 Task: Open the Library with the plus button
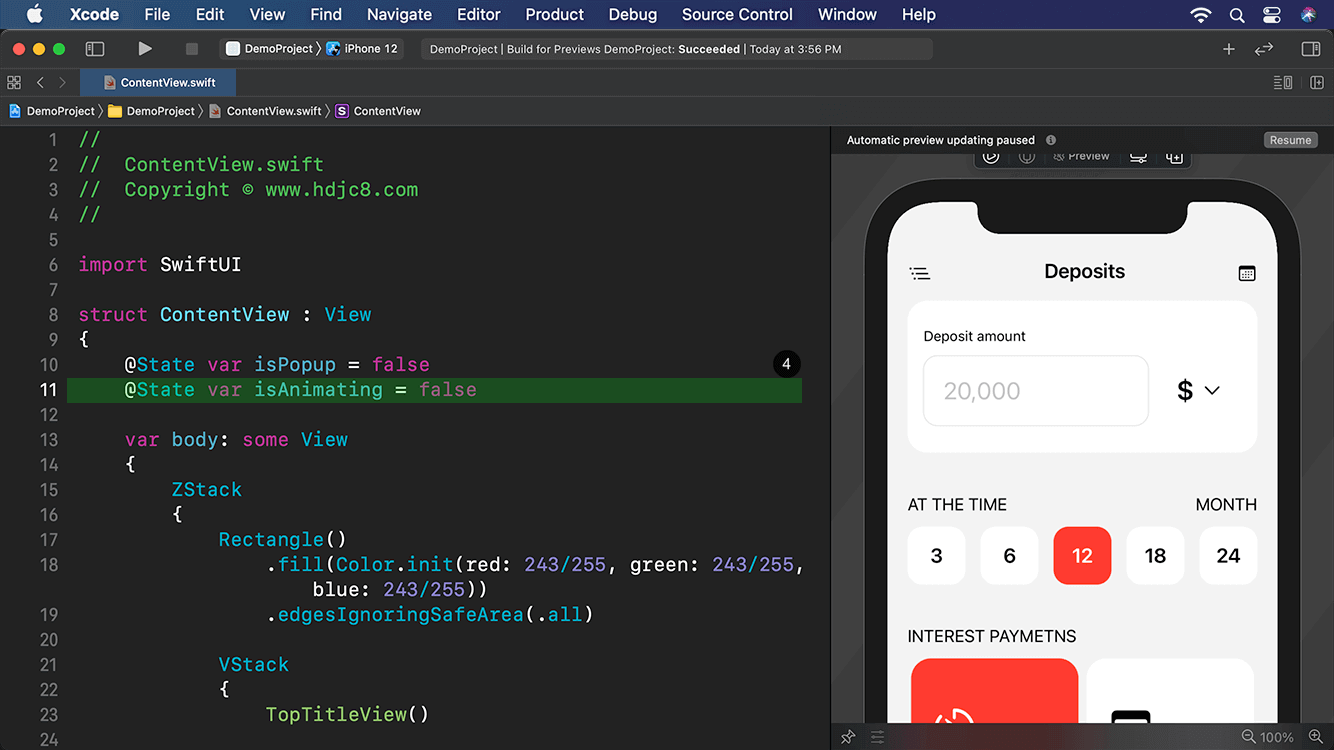[1229, 48]
